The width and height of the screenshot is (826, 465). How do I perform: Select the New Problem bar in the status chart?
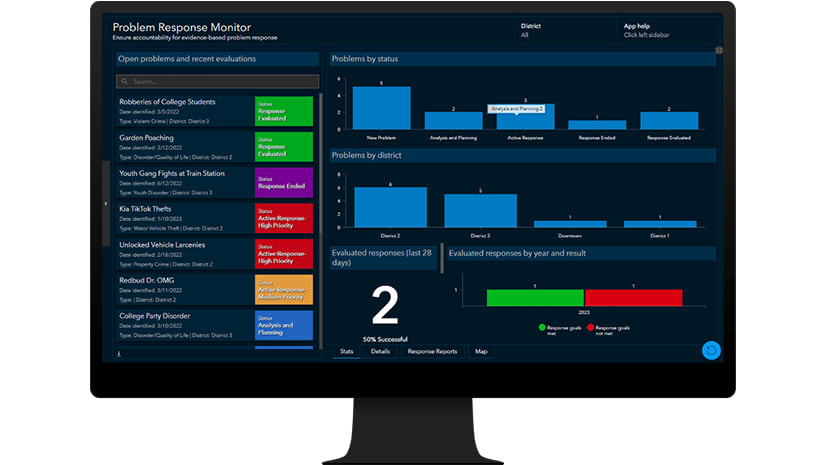381,108
